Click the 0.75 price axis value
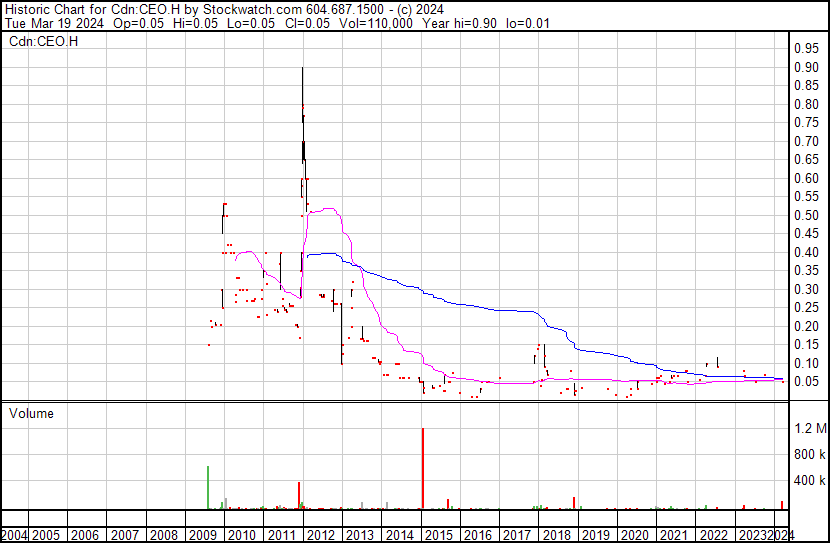The image size is (830, 543). [807, 123]
